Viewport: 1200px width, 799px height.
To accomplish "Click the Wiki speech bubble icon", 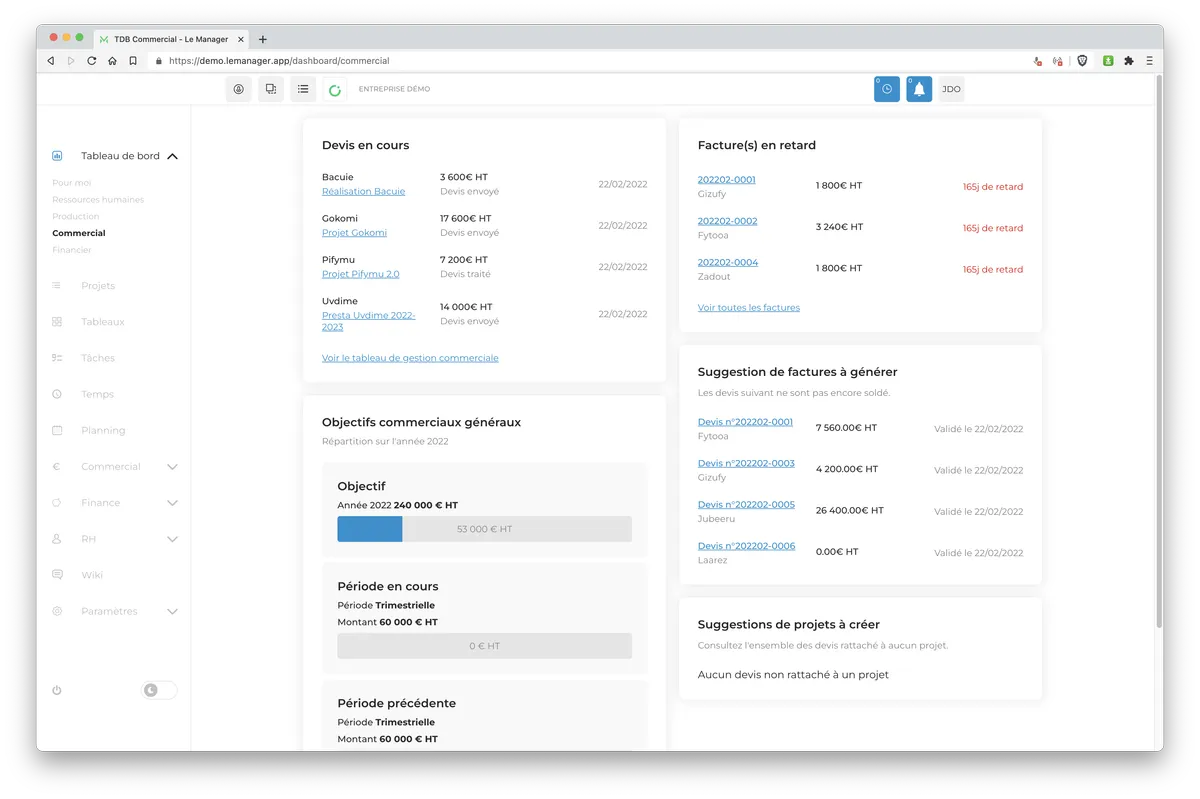I will click(x=57, y=575).
